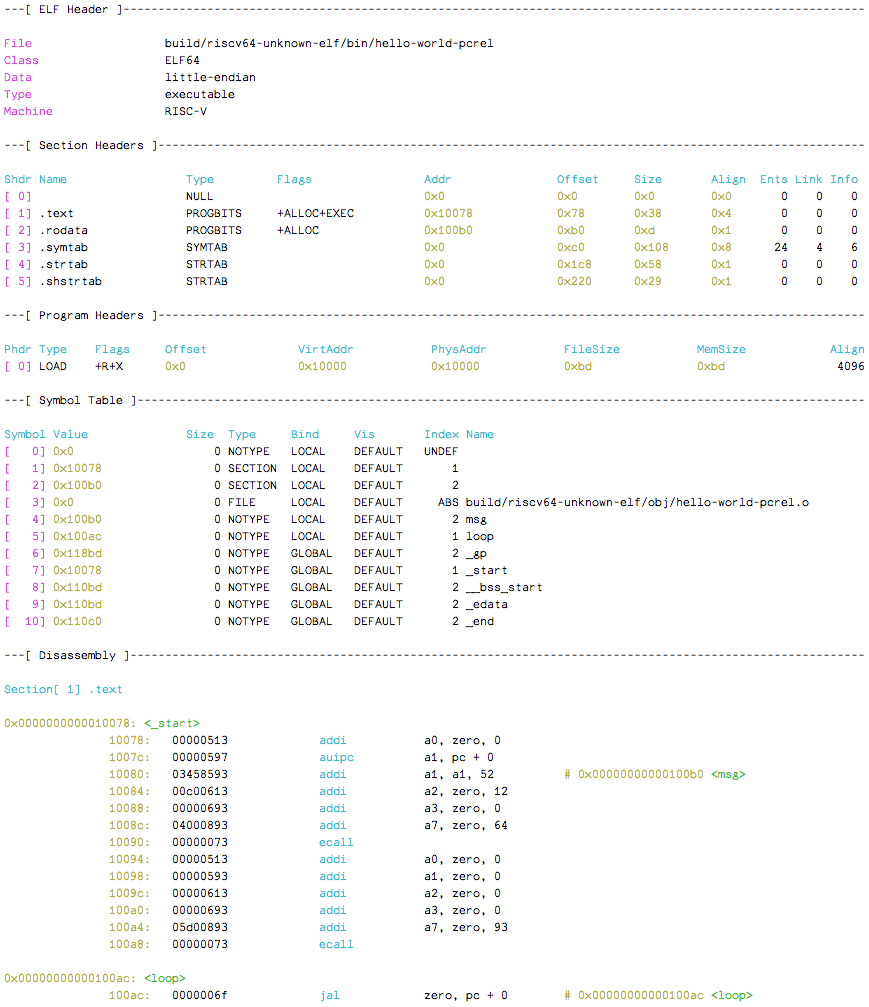869x1007 pixels.
Task: Click operands a2, zero, 12
Action: coord(466,792)
